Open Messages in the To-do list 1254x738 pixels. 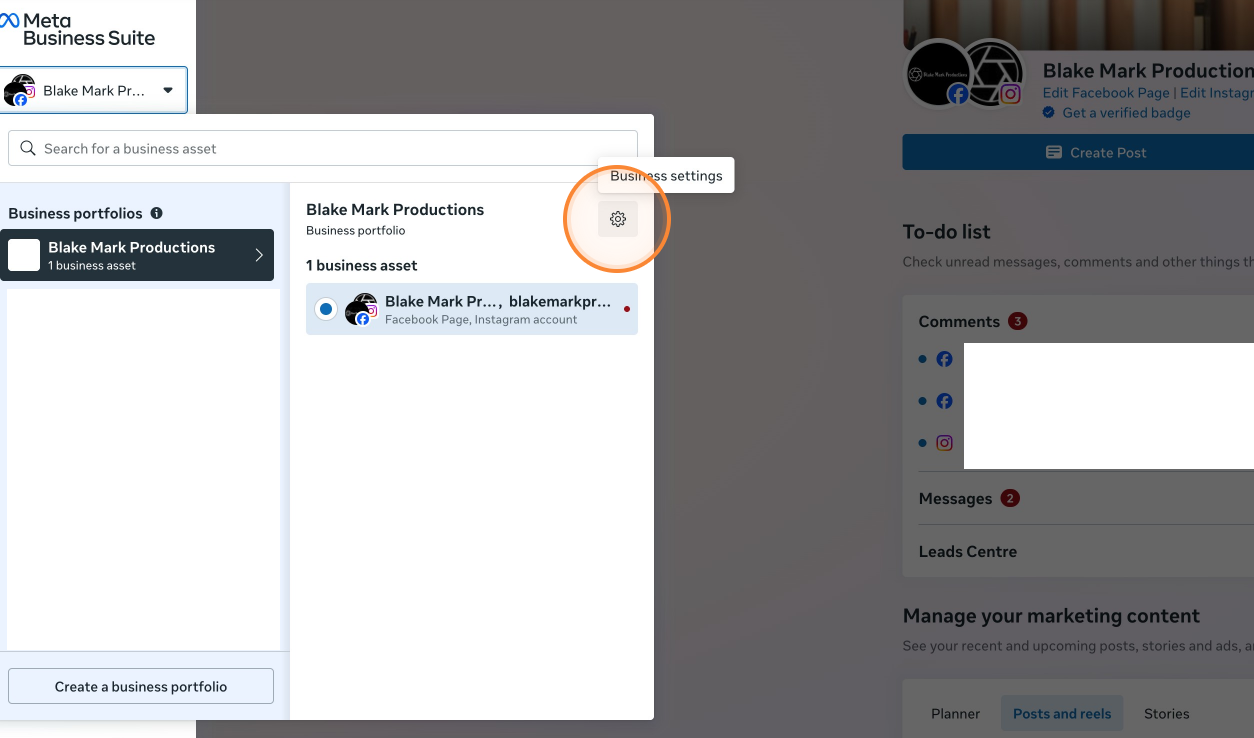click(x=955, y=498)
